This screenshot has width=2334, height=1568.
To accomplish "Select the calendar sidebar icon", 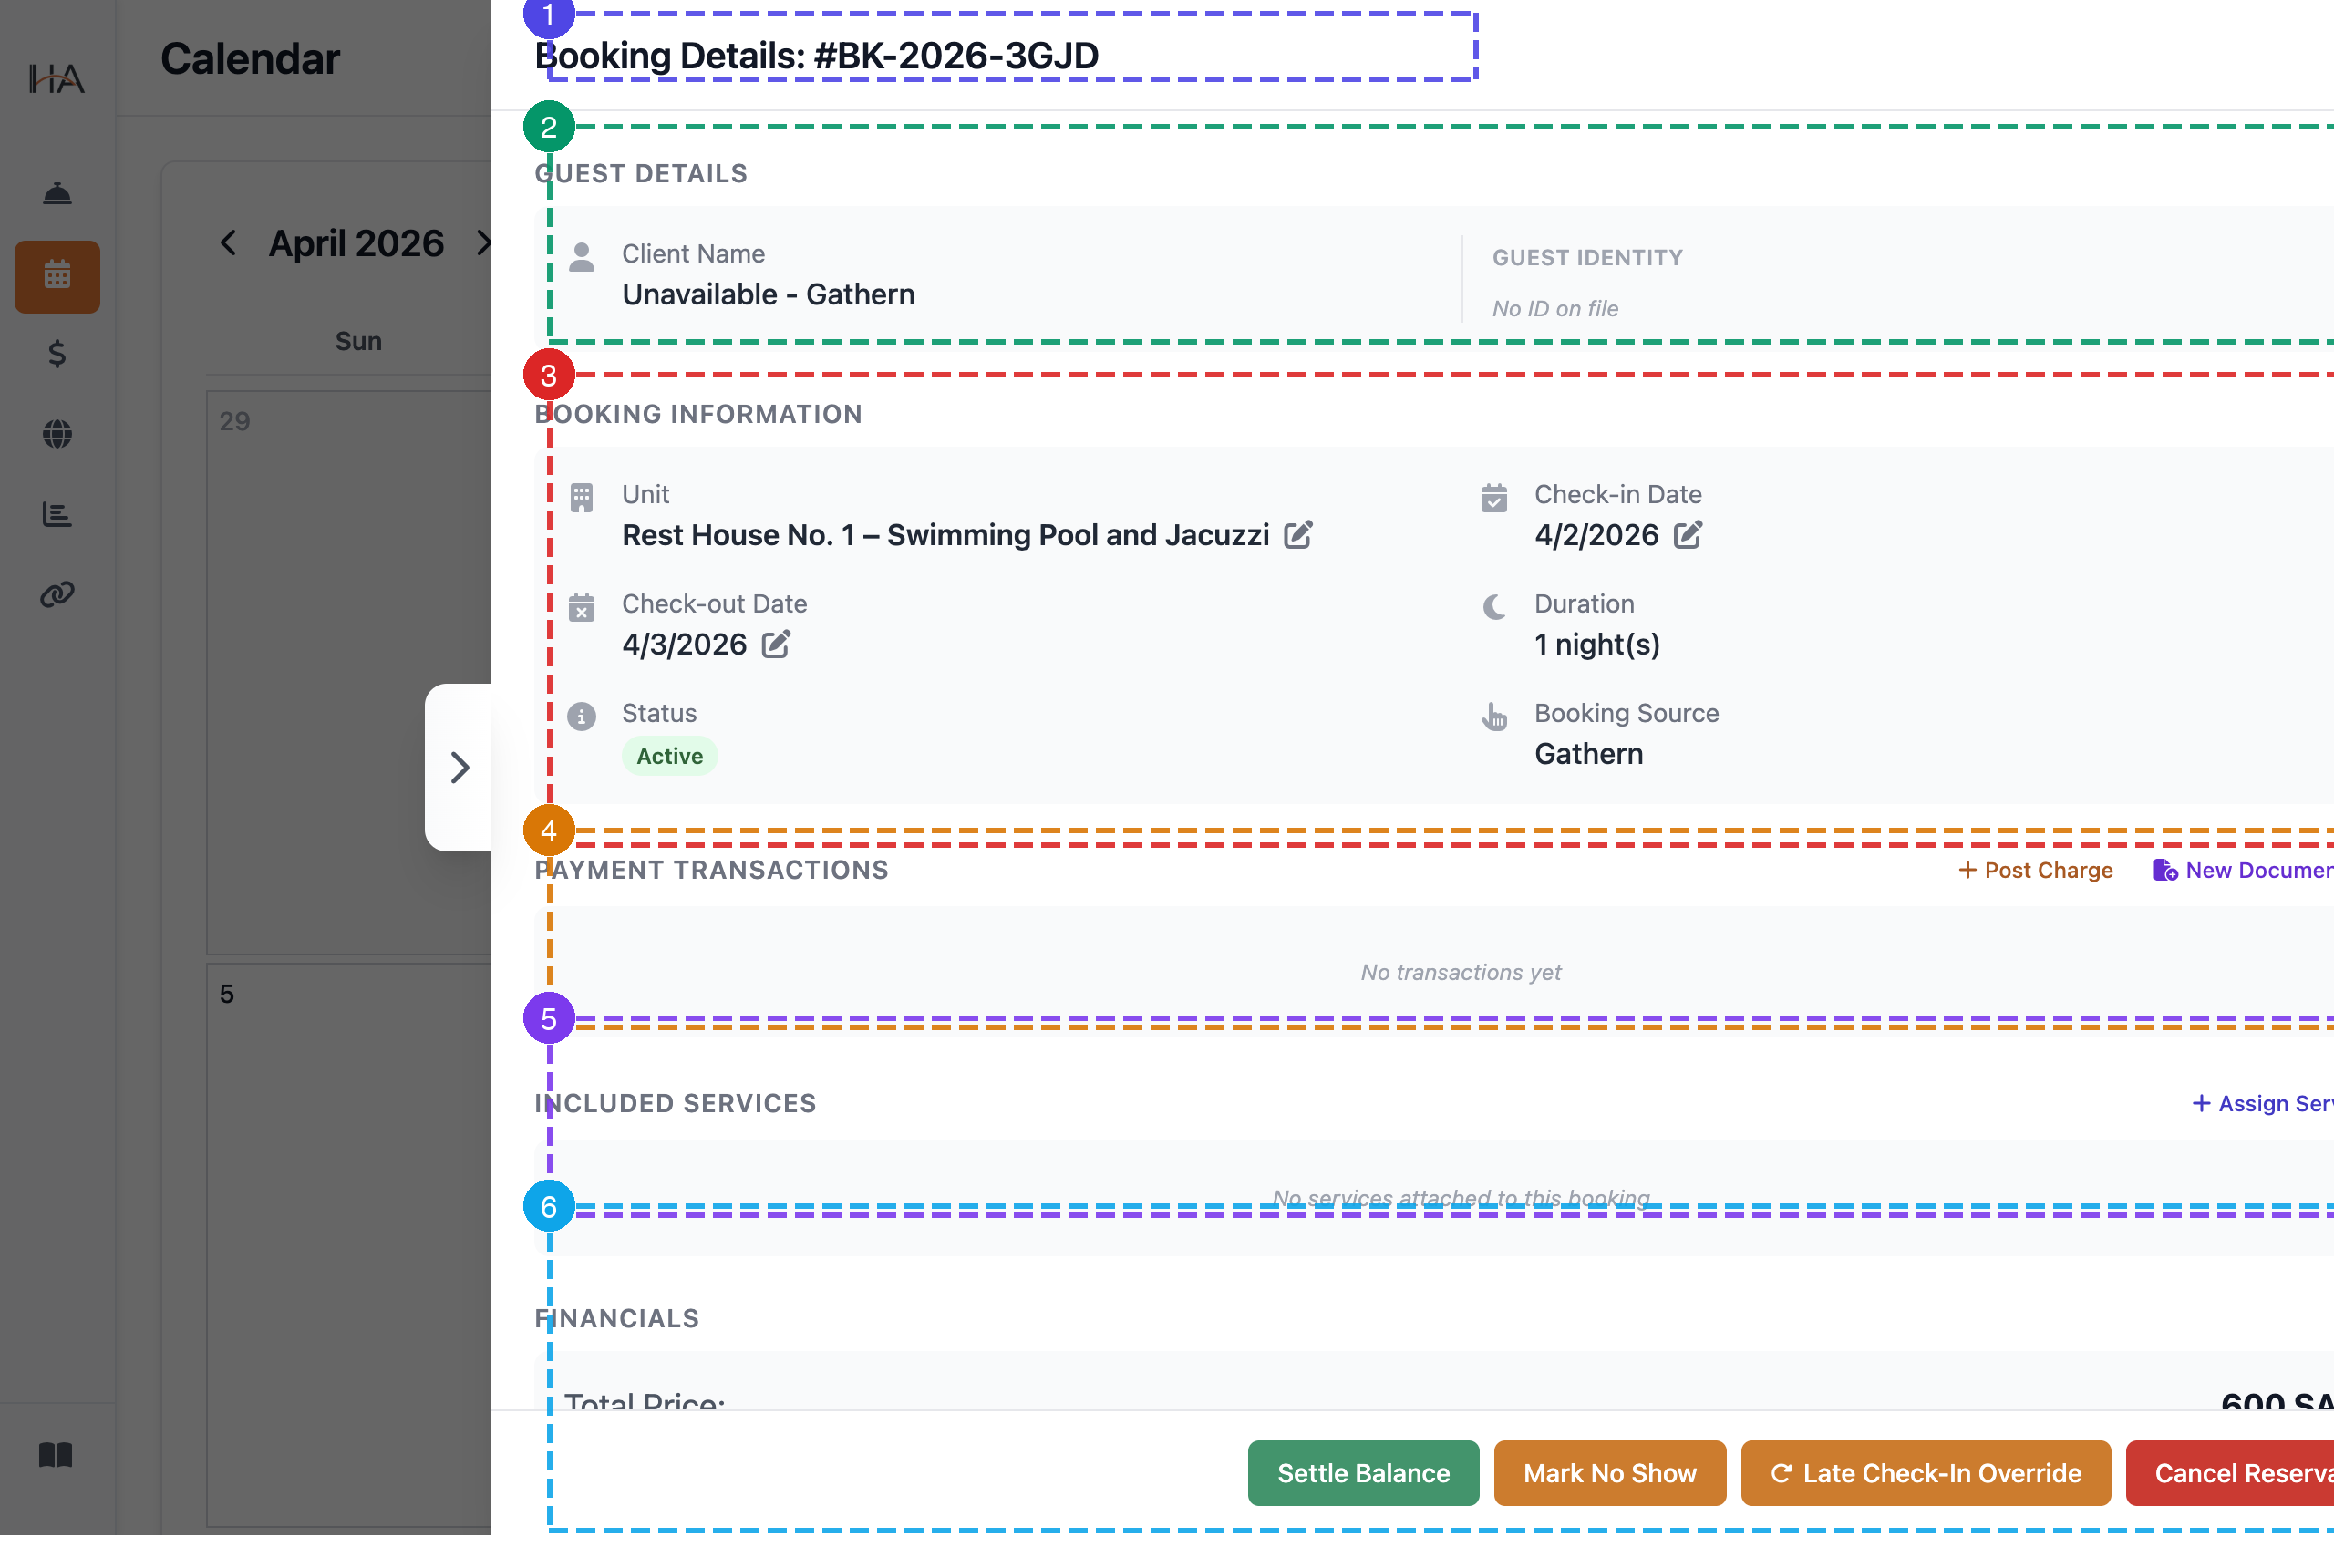I will [x=57, y=276].
